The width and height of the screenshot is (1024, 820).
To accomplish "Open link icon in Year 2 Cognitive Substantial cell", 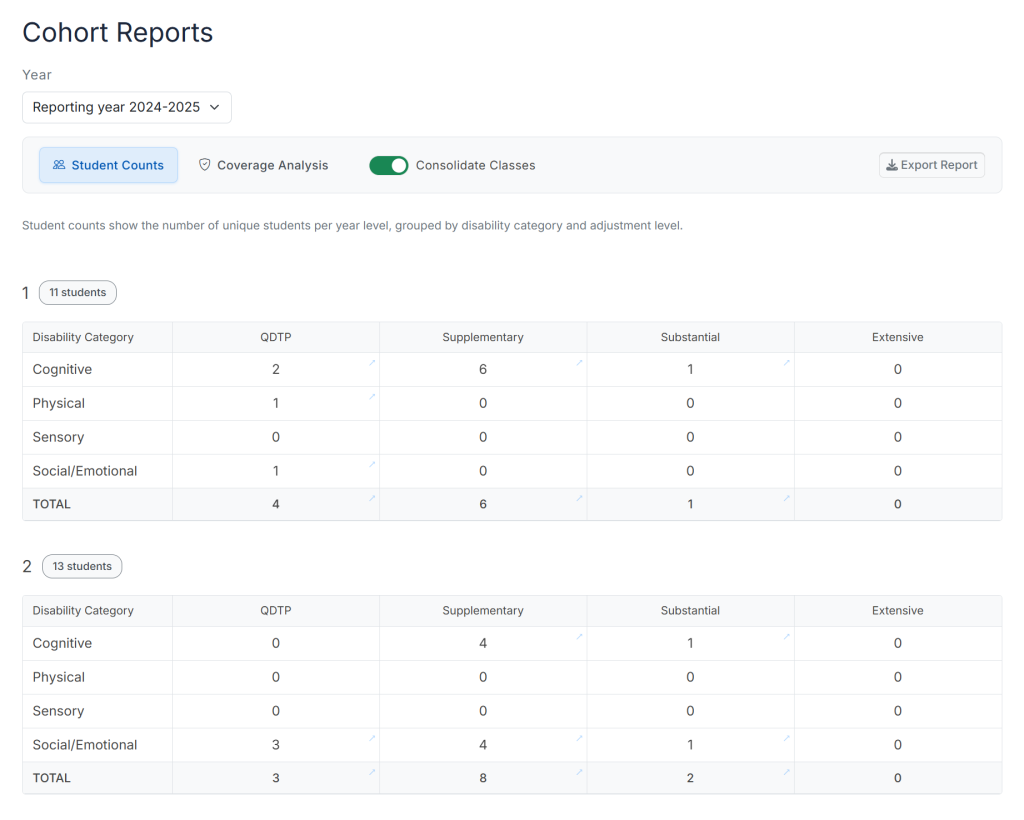I will [786, 636].
